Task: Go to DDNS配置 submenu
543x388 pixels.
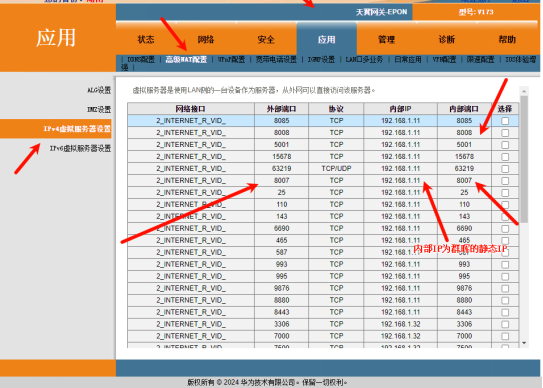Action: (141, 59)
